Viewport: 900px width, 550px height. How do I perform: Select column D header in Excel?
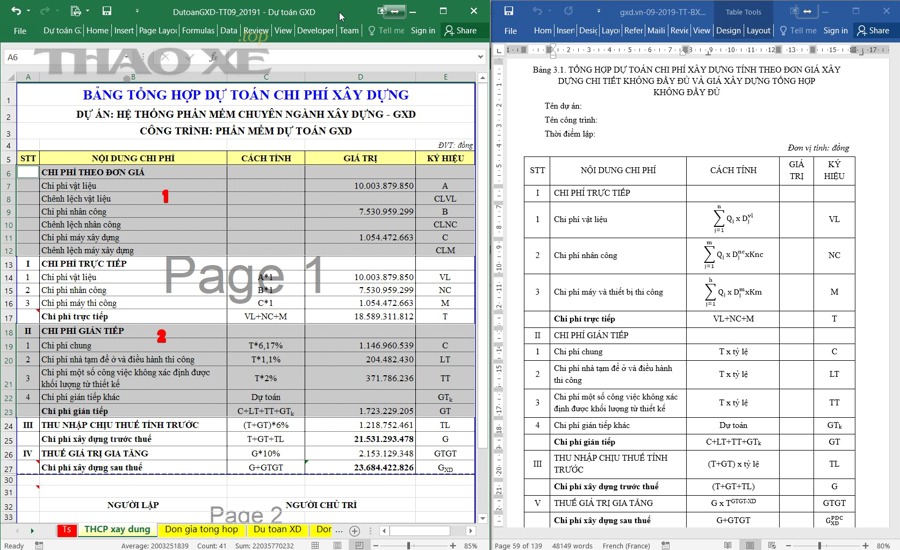[360, 76]
